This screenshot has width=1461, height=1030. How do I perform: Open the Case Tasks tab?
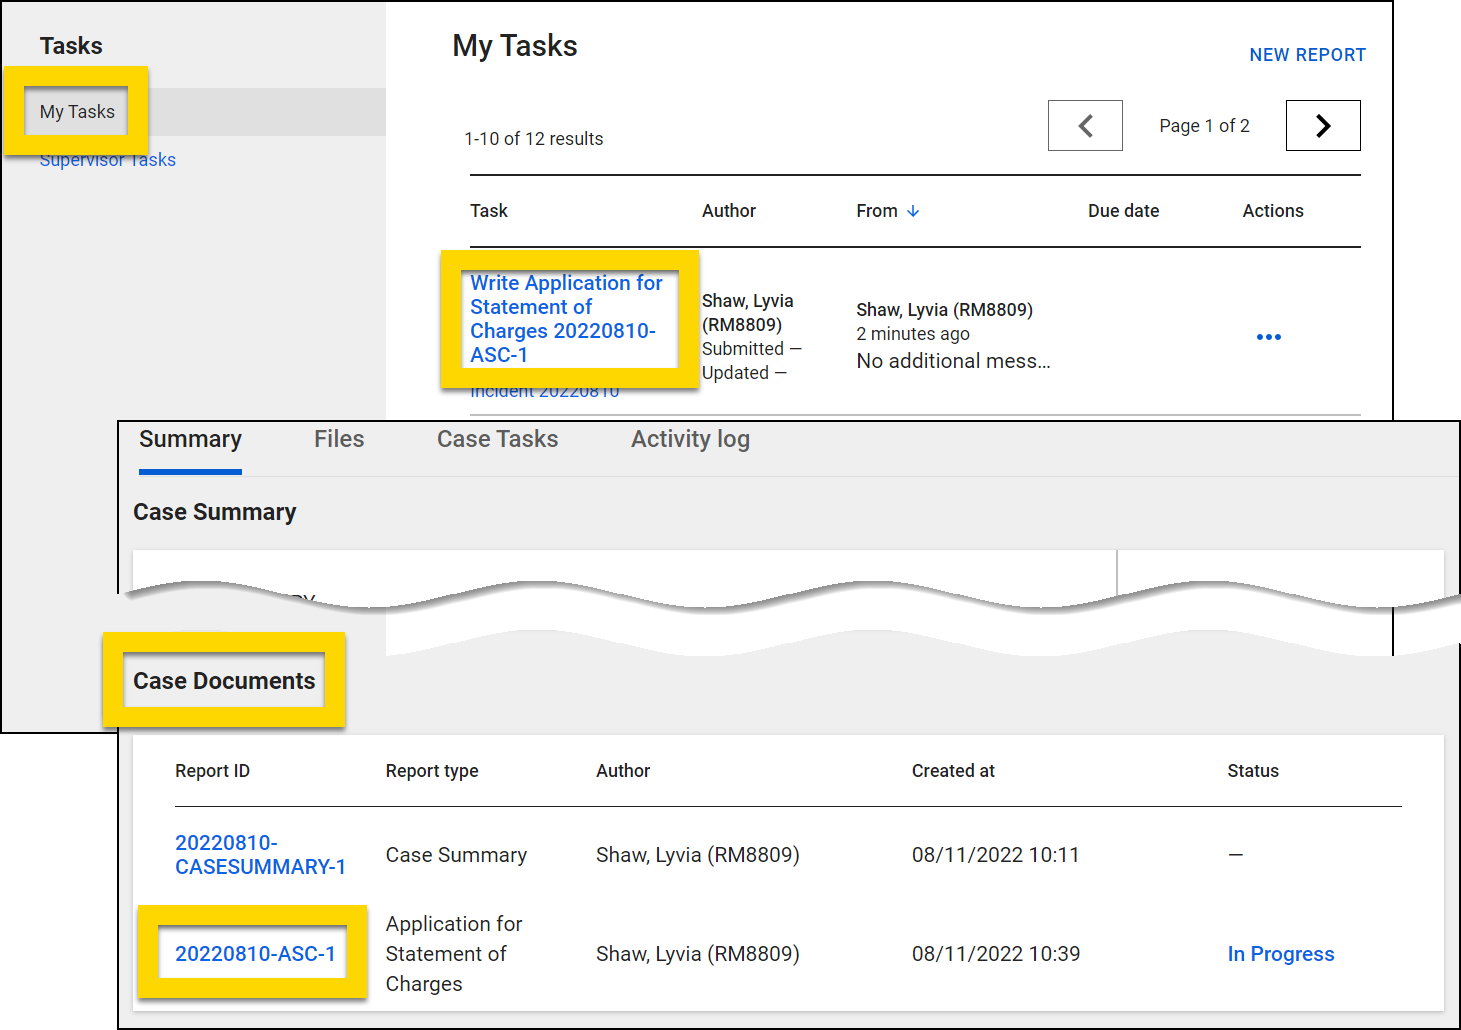497,439
